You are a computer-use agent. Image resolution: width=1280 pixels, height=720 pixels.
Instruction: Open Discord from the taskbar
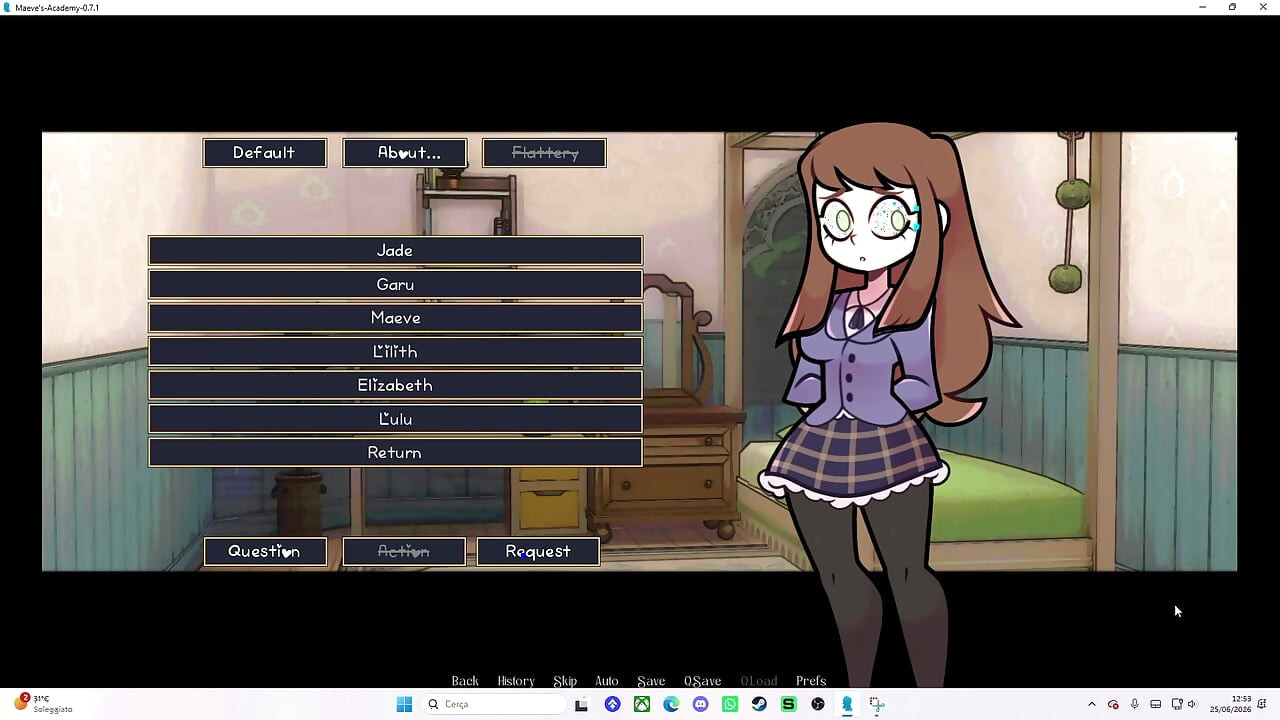(700, 704)
